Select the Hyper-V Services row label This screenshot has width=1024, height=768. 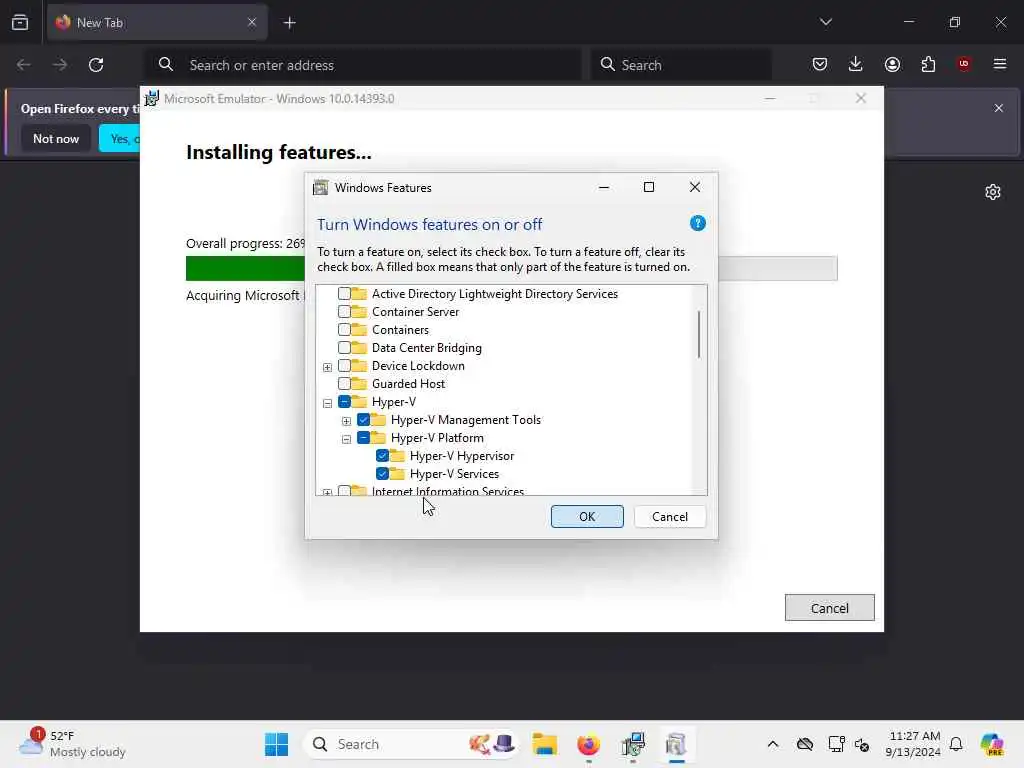(454, 474)
